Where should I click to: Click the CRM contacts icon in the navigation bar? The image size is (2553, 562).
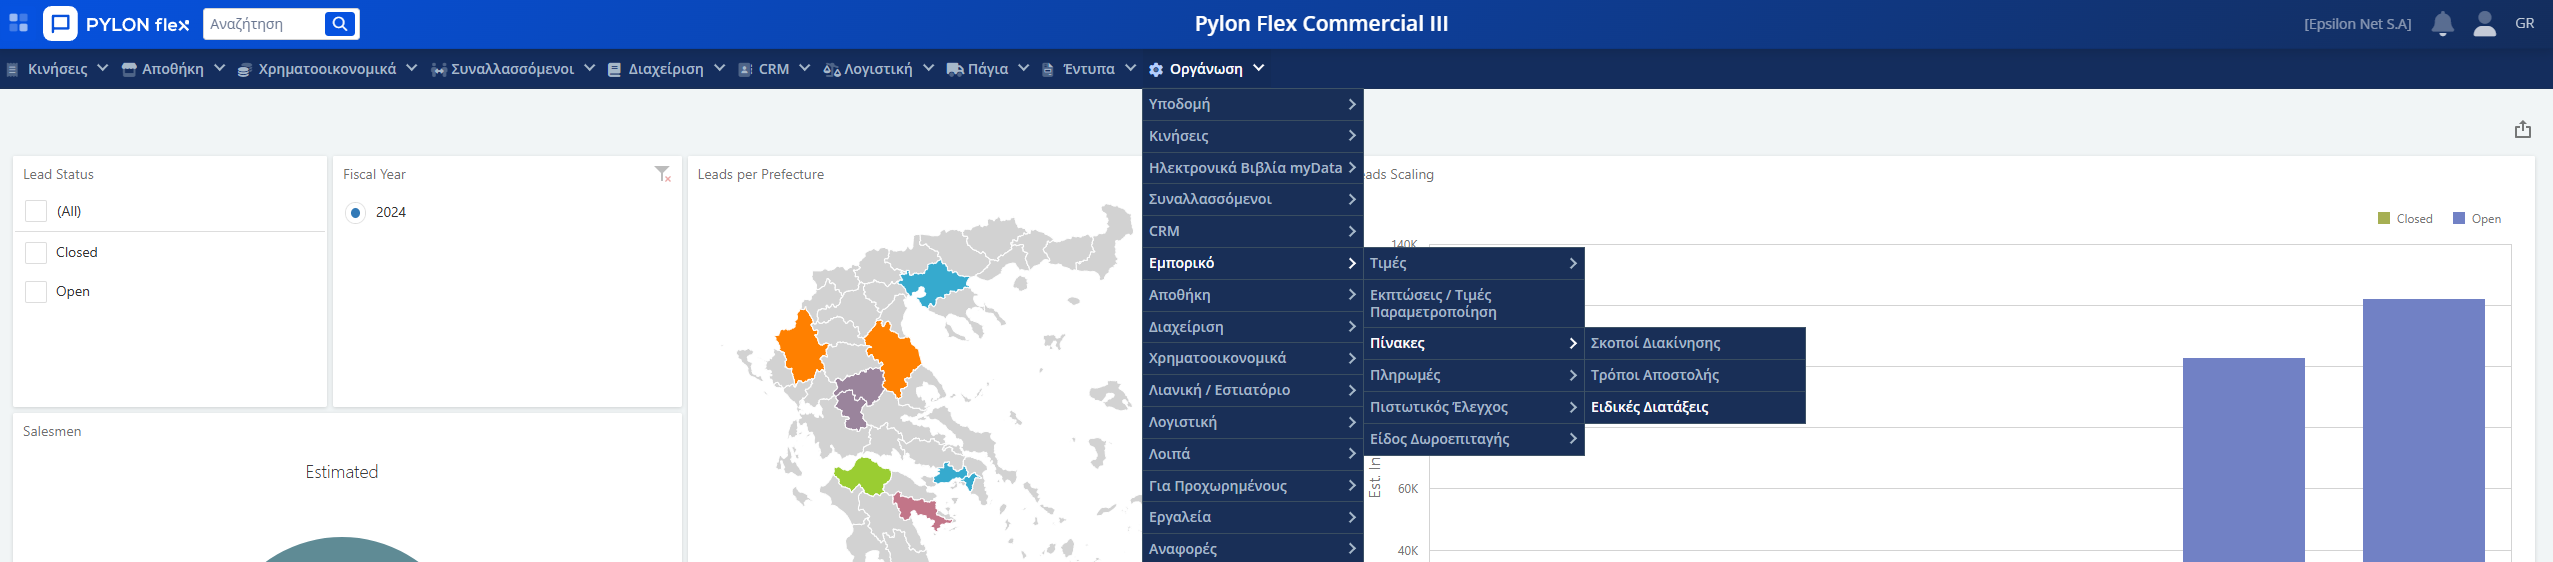point(745,69)
